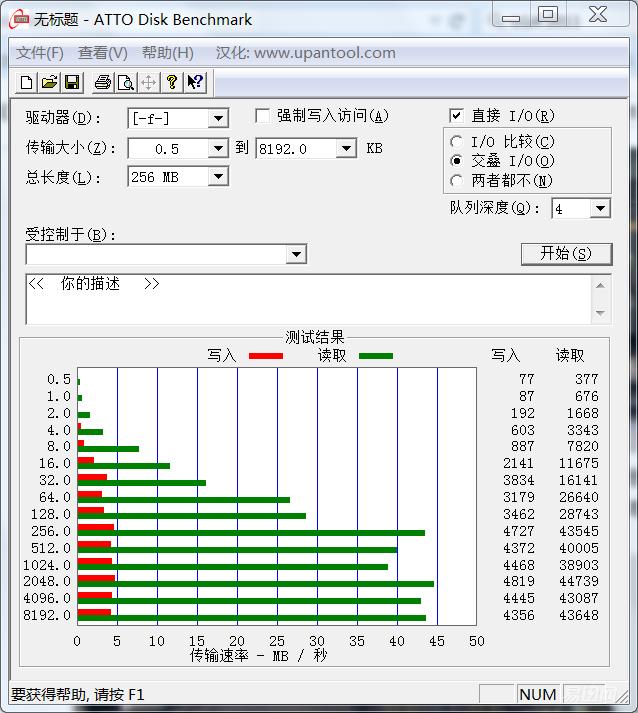Click the 写入 results column header

pyautogui.click(x=506, y=355)
